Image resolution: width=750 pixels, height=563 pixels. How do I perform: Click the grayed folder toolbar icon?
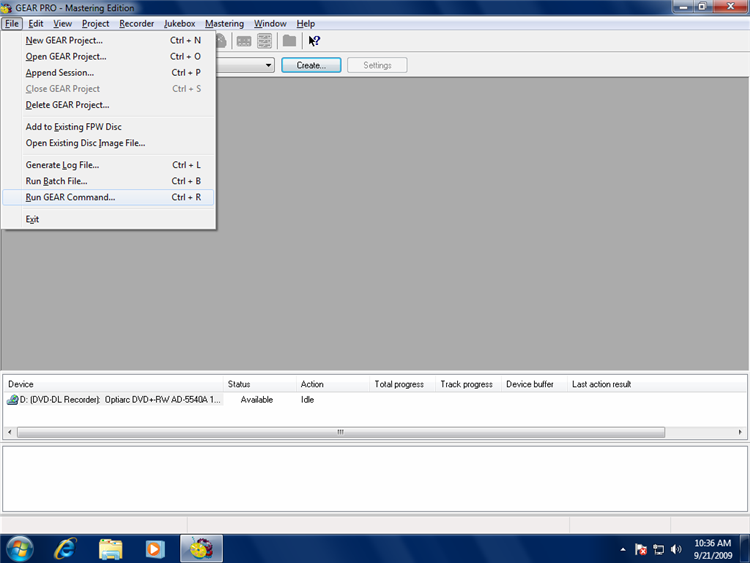pos(289,41)
